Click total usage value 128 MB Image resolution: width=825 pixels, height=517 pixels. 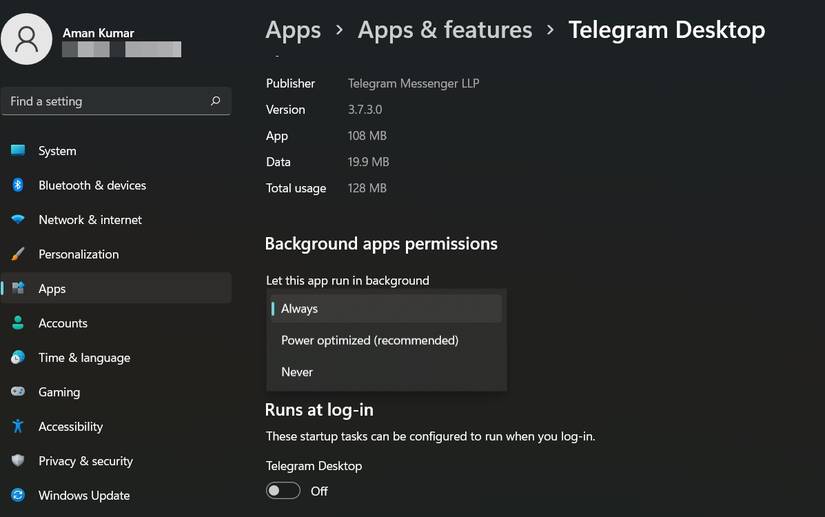367,188
